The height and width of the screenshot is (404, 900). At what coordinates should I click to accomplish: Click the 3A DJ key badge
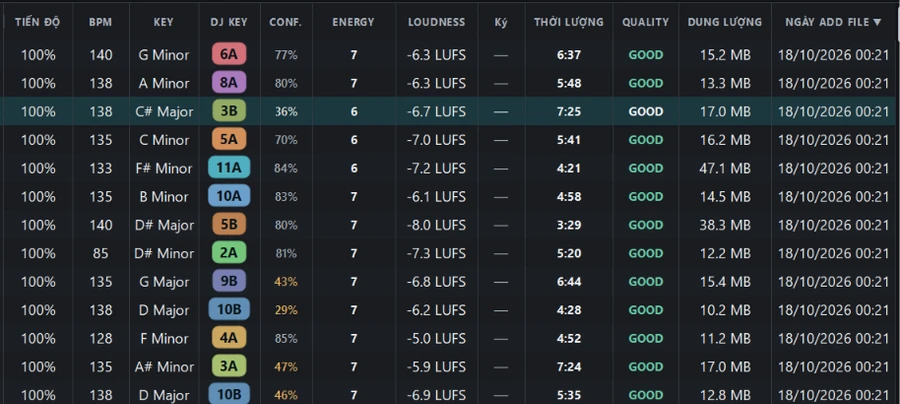(x=229, y=366)
